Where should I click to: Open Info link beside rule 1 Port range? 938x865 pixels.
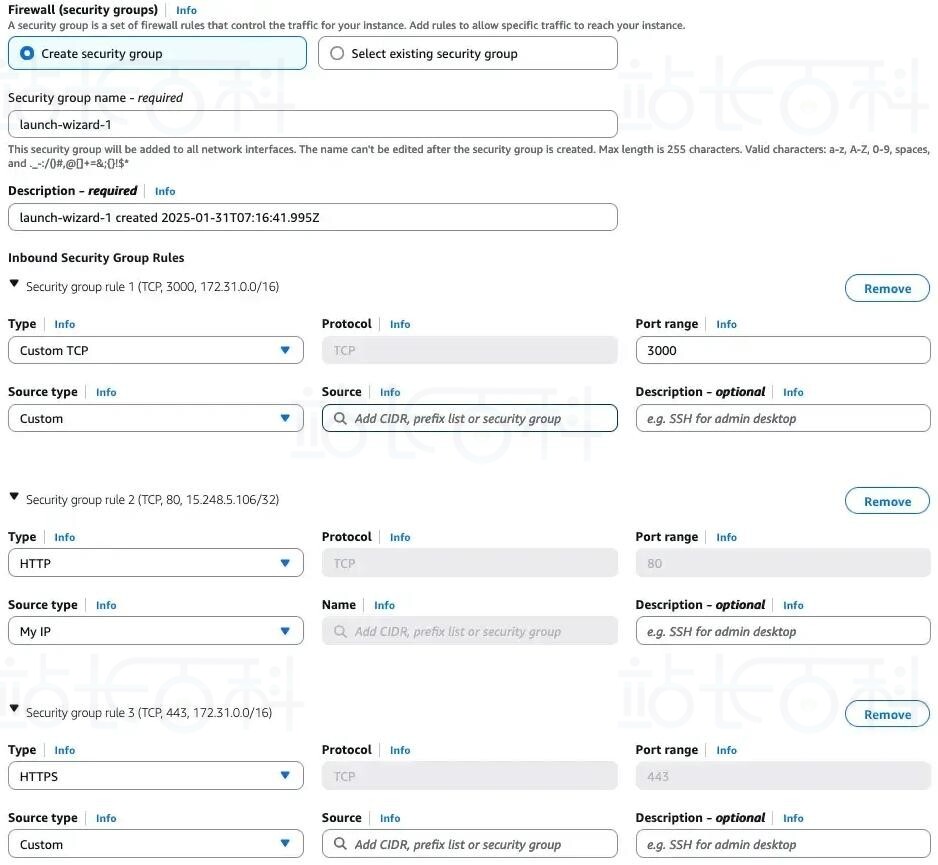[726, 324]
